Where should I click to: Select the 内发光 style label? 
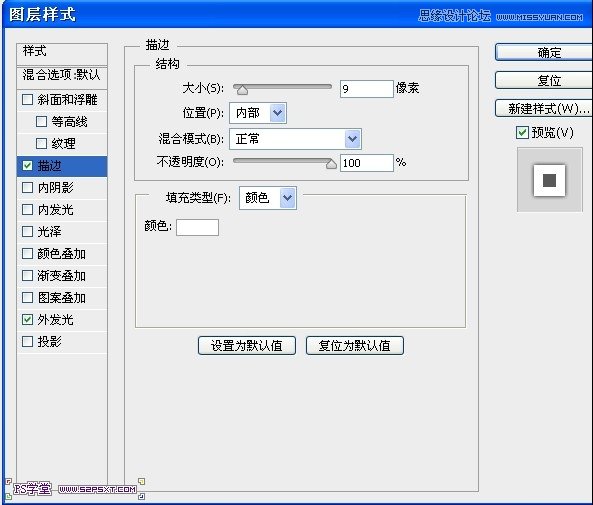click(56, 210)
